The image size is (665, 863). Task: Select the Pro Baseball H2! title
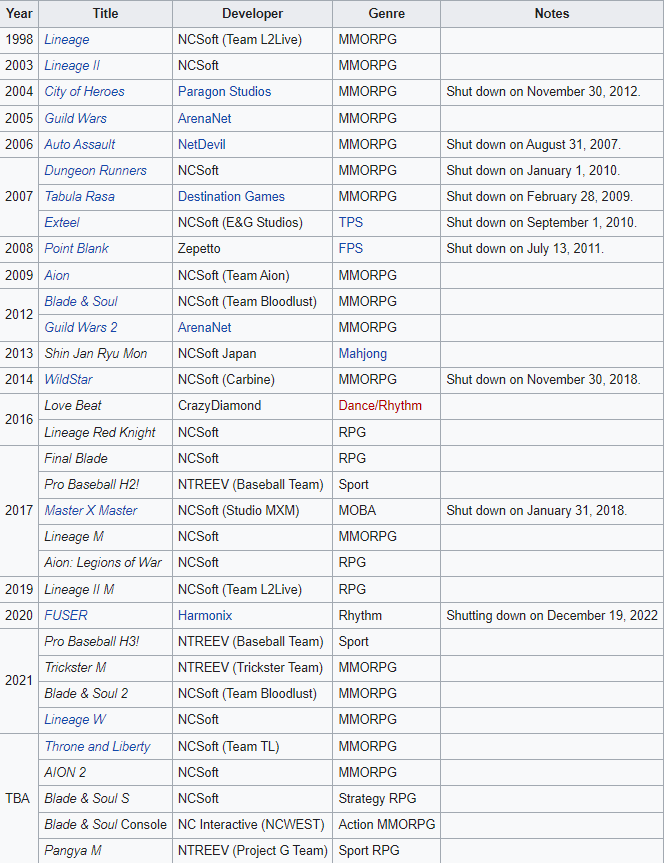point(92,484)
